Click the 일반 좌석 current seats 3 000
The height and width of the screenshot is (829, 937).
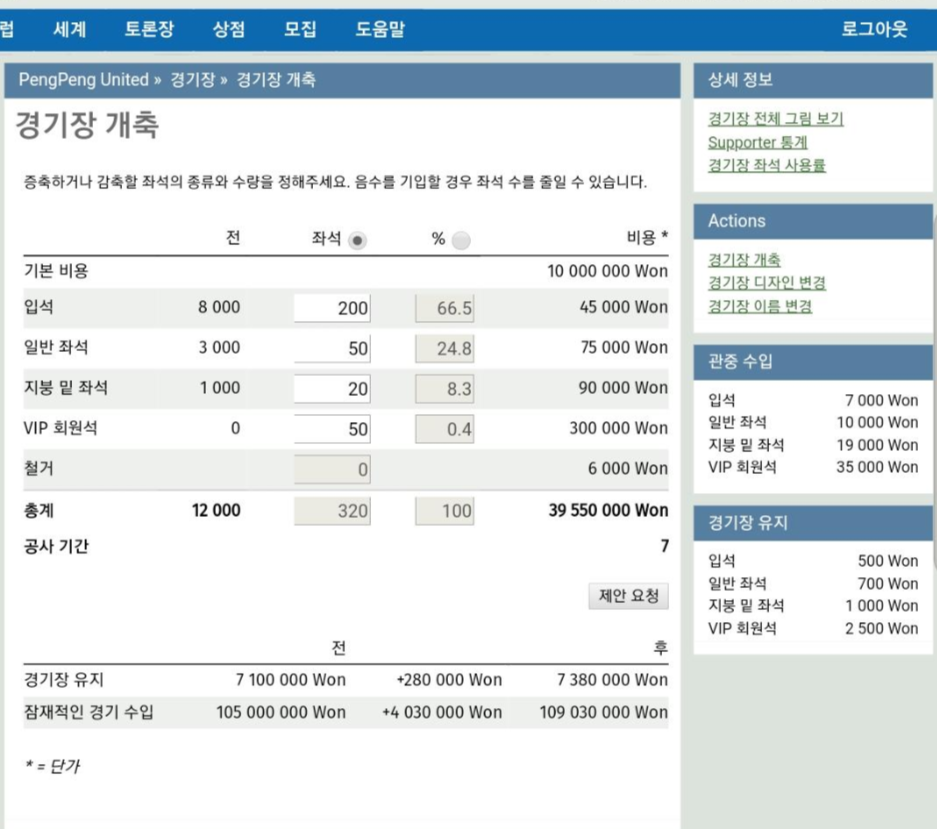point(219,347)
